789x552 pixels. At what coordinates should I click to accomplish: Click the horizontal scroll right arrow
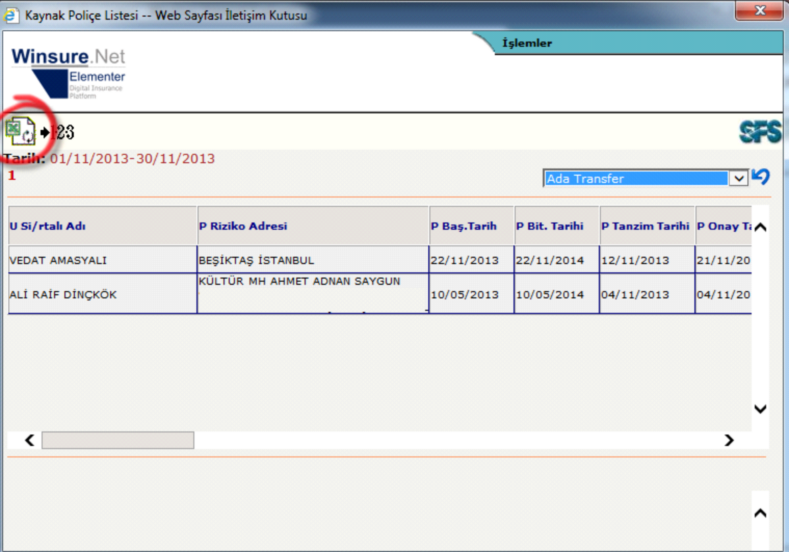pyautogui.click(x=728, y=440)
